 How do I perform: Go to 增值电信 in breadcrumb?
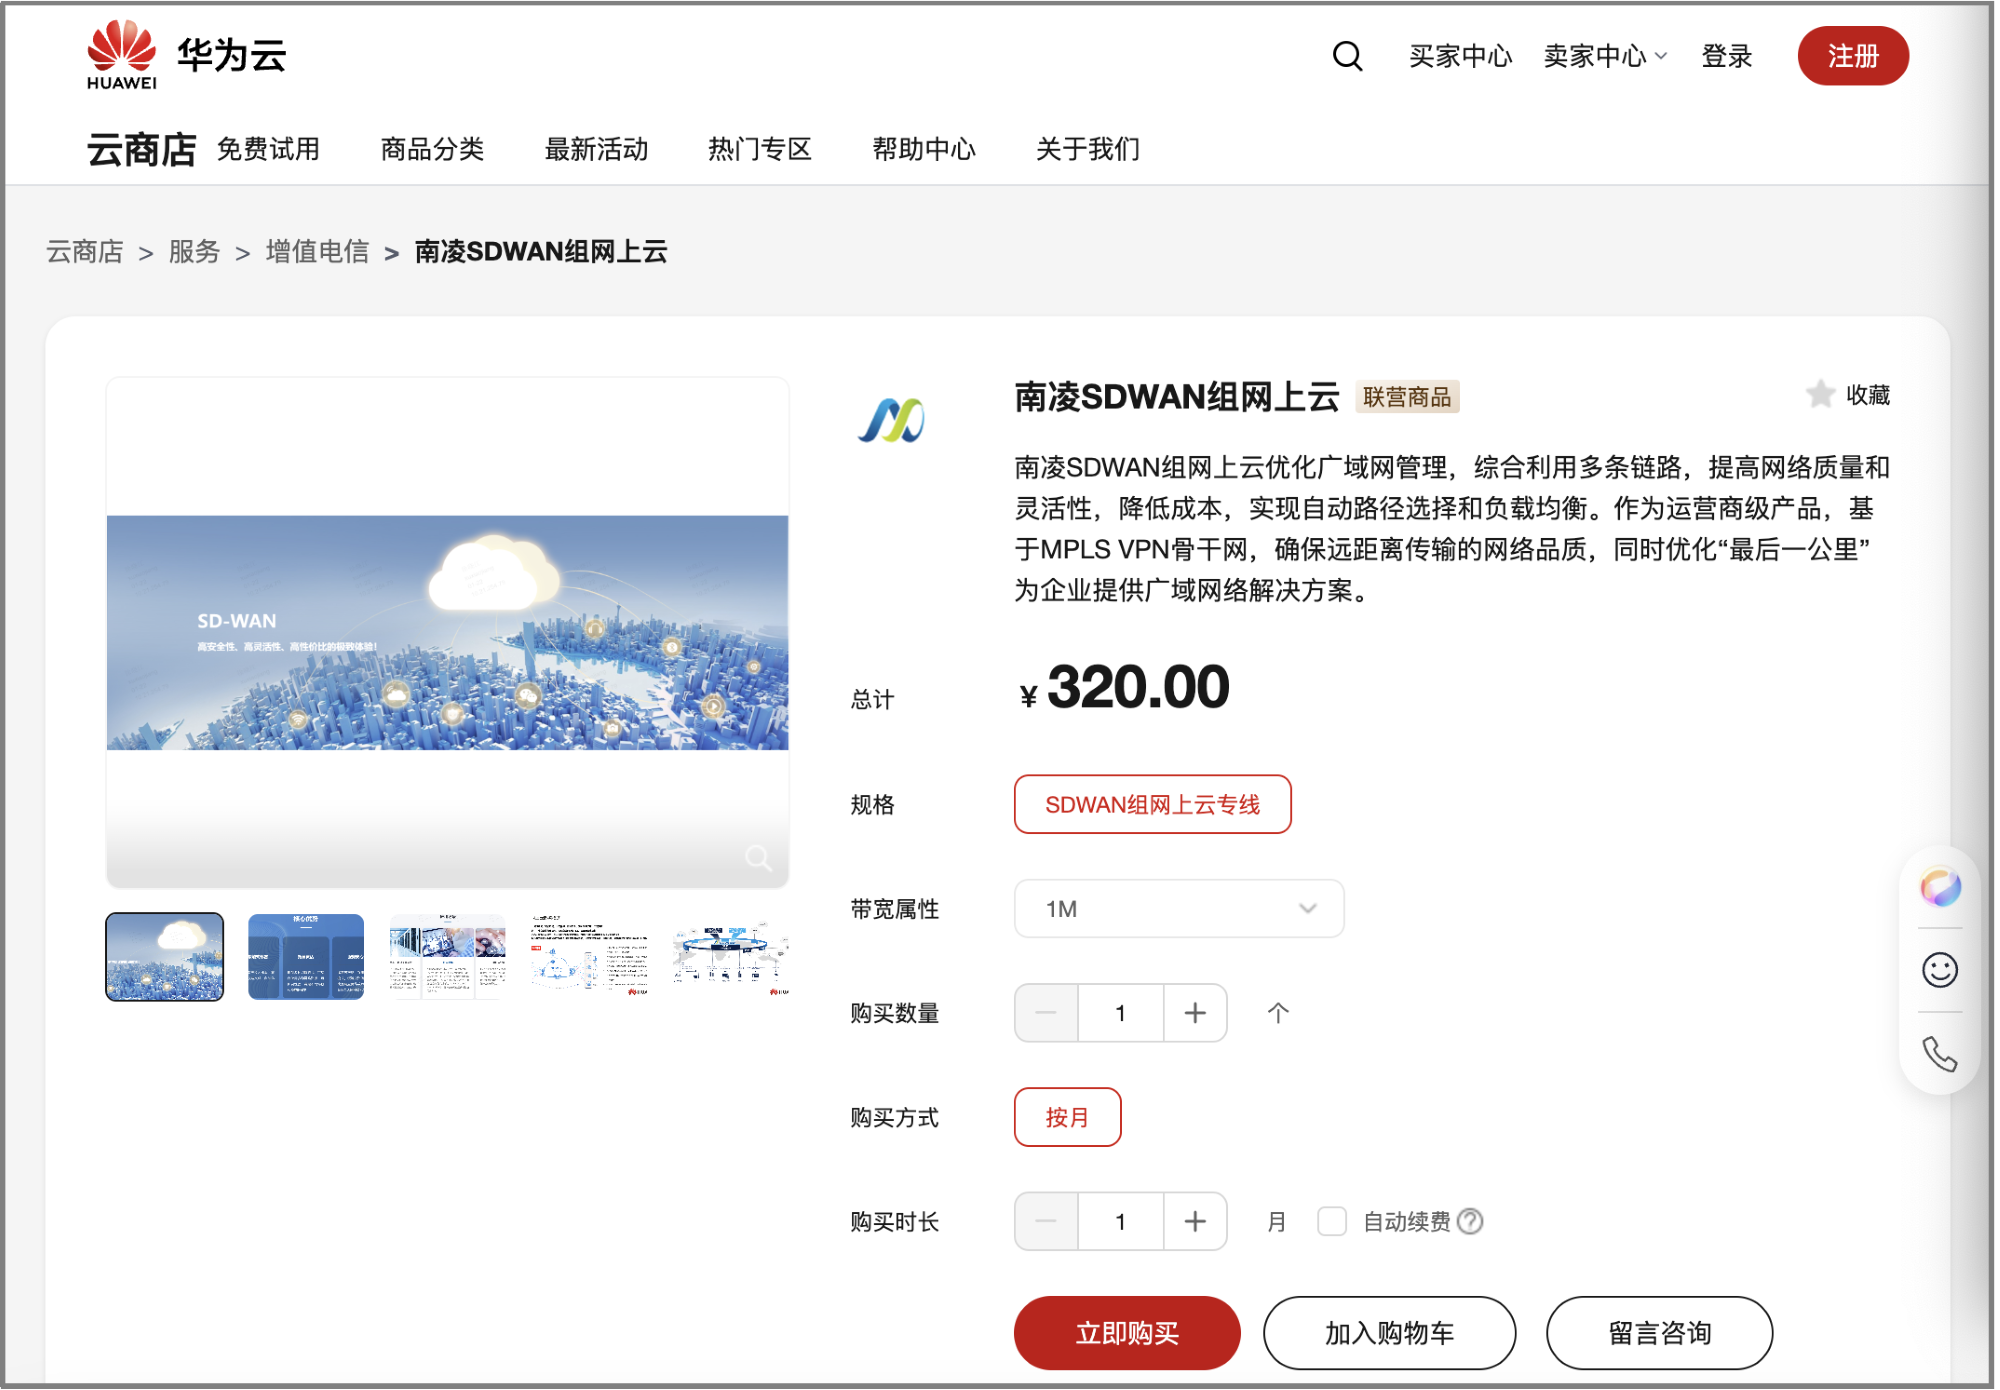tap(317, 251)
